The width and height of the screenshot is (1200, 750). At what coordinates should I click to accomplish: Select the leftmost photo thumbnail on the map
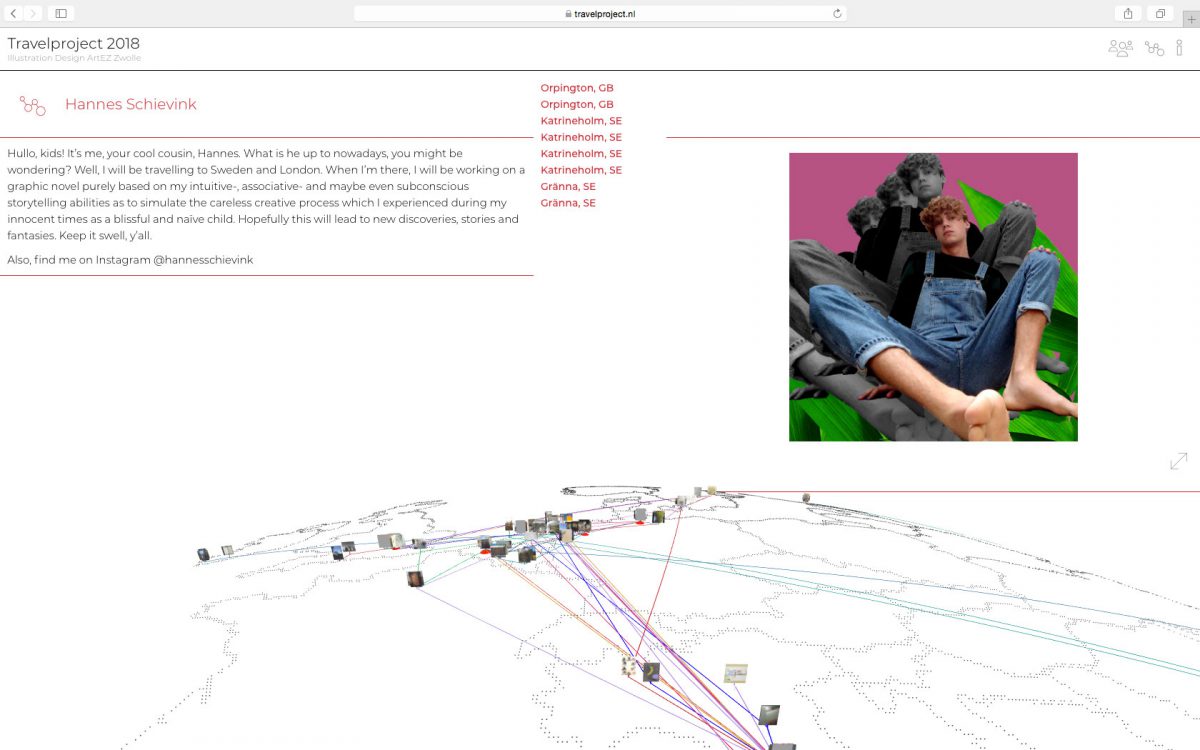(x=203, y=554)
